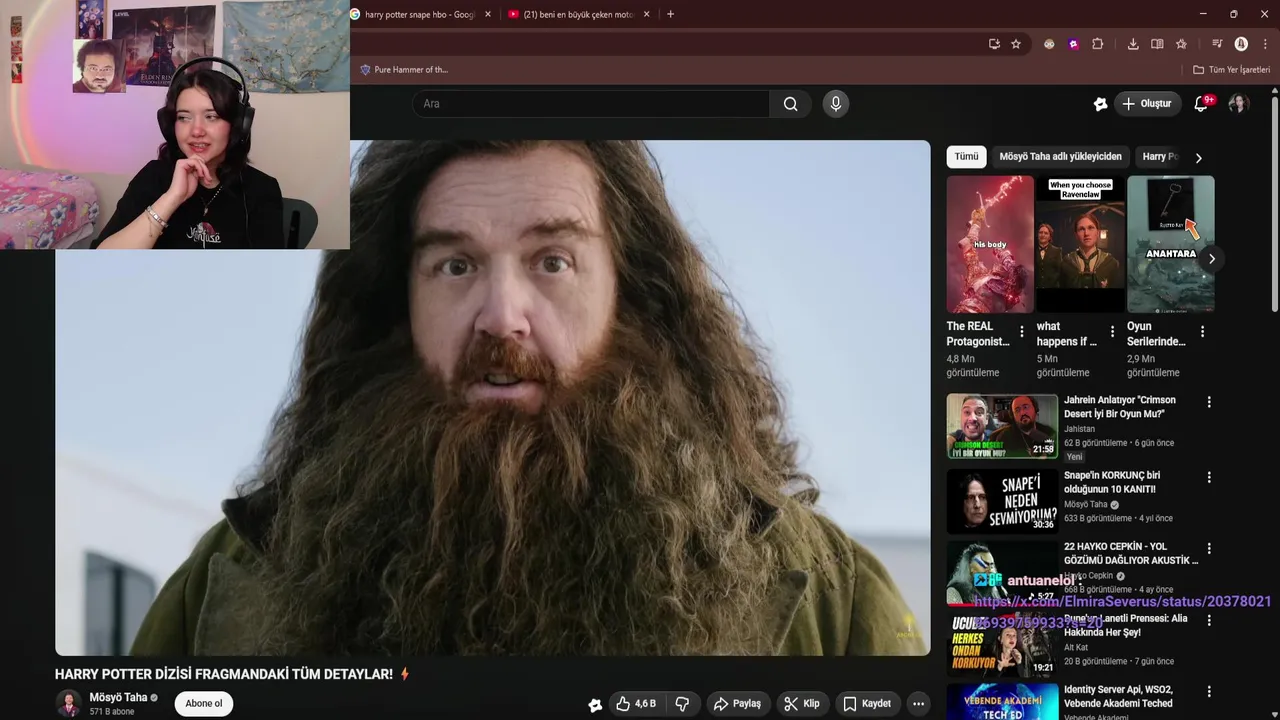Open 'When you choose Ravenclaw' short thumbnail

pyautogui.click(x=1080, y=245)
